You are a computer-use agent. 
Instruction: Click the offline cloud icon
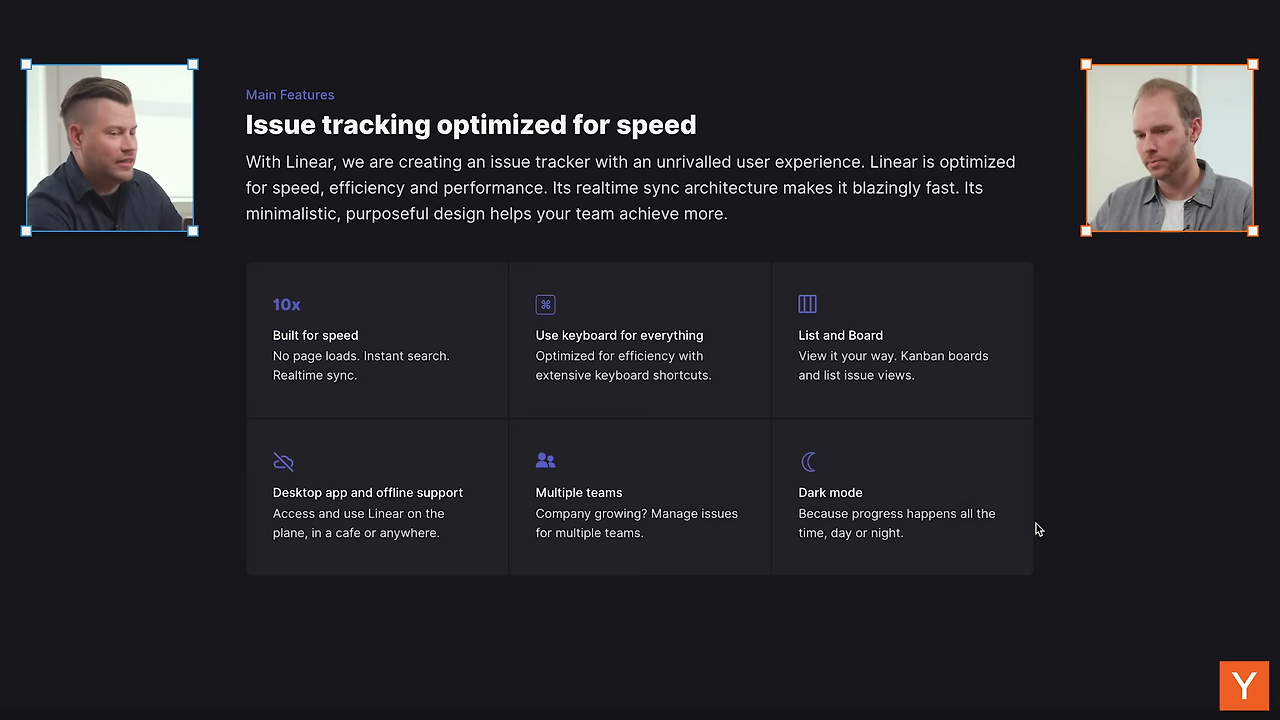(283, 461)
